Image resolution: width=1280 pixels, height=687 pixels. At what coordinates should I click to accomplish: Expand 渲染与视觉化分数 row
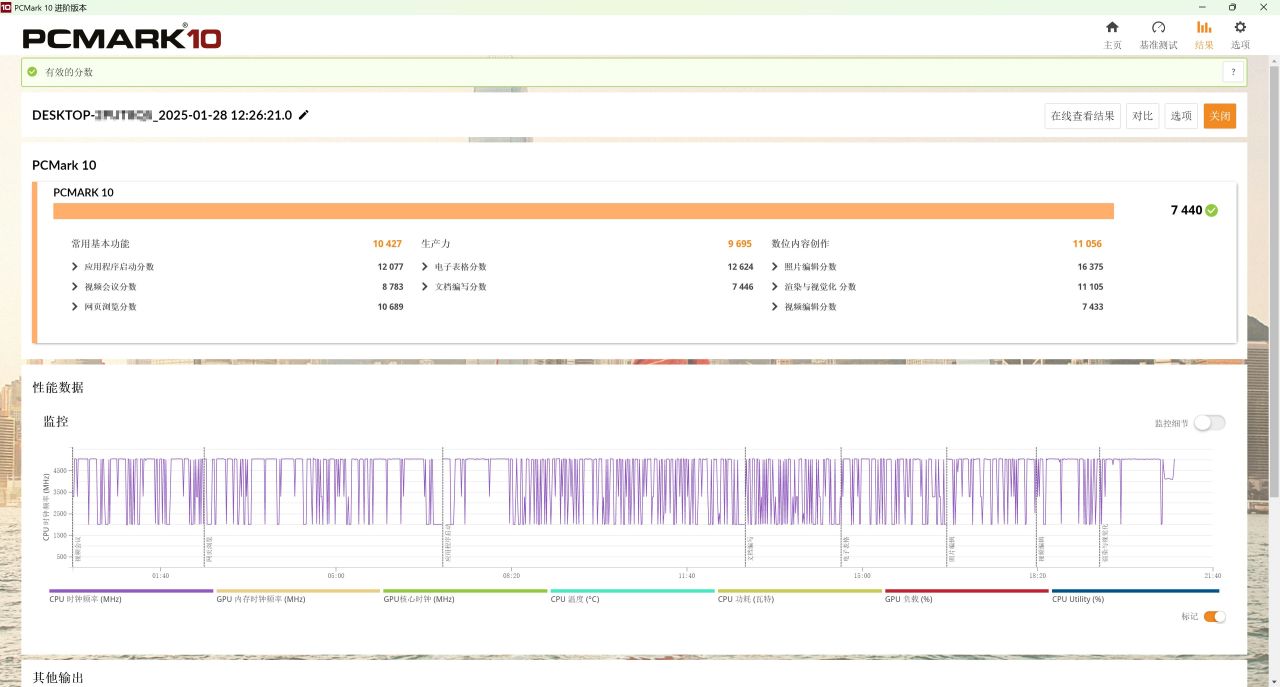775,287
